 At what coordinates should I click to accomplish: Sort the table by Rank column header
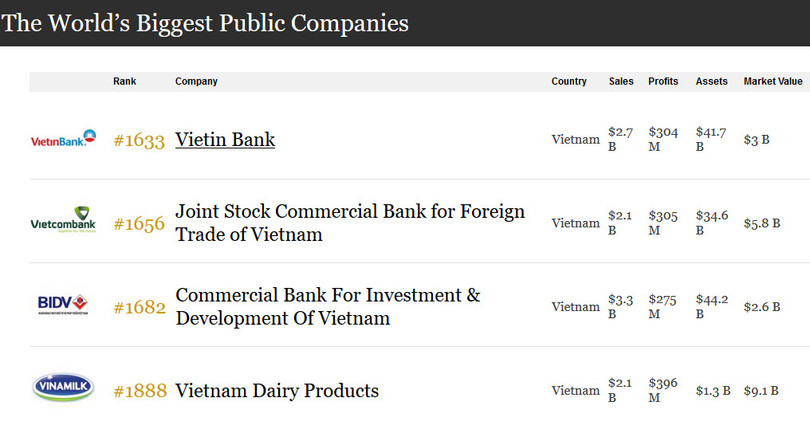tap(124, 82)
